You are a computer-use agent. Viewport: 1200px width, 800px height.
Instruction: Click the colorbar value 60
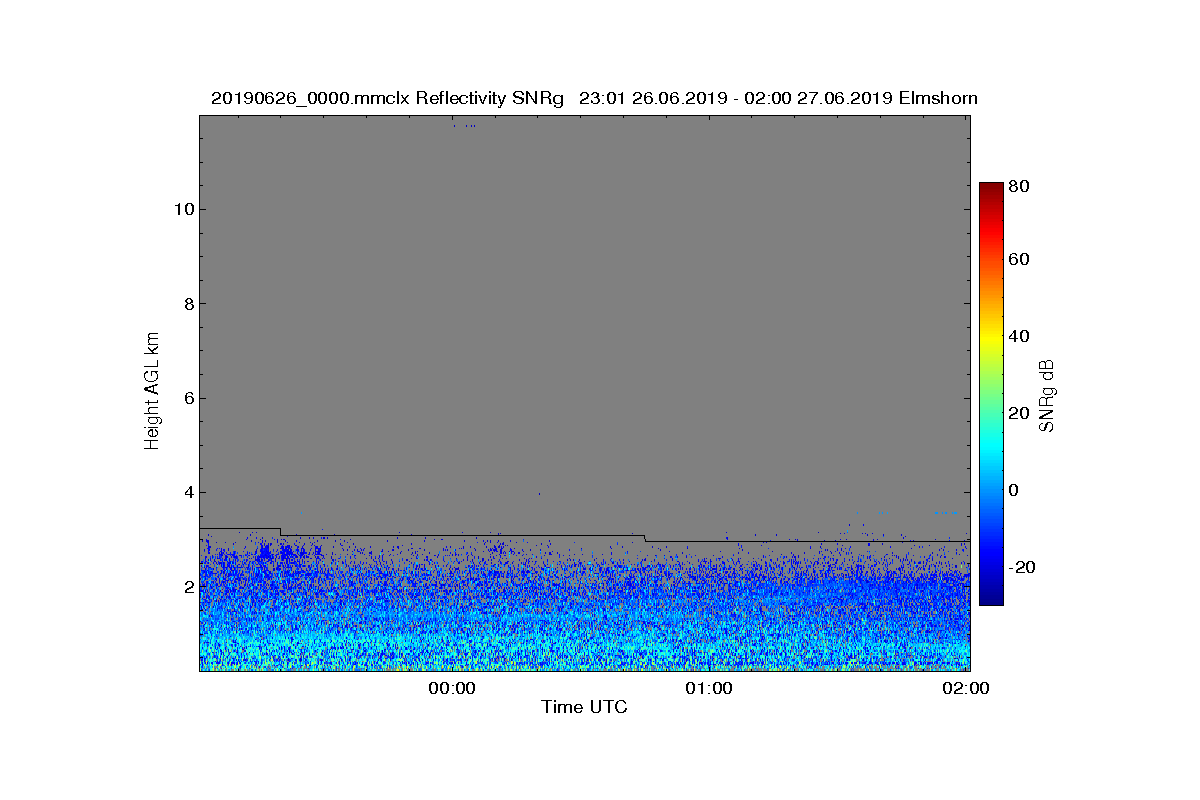point(1019,260)
